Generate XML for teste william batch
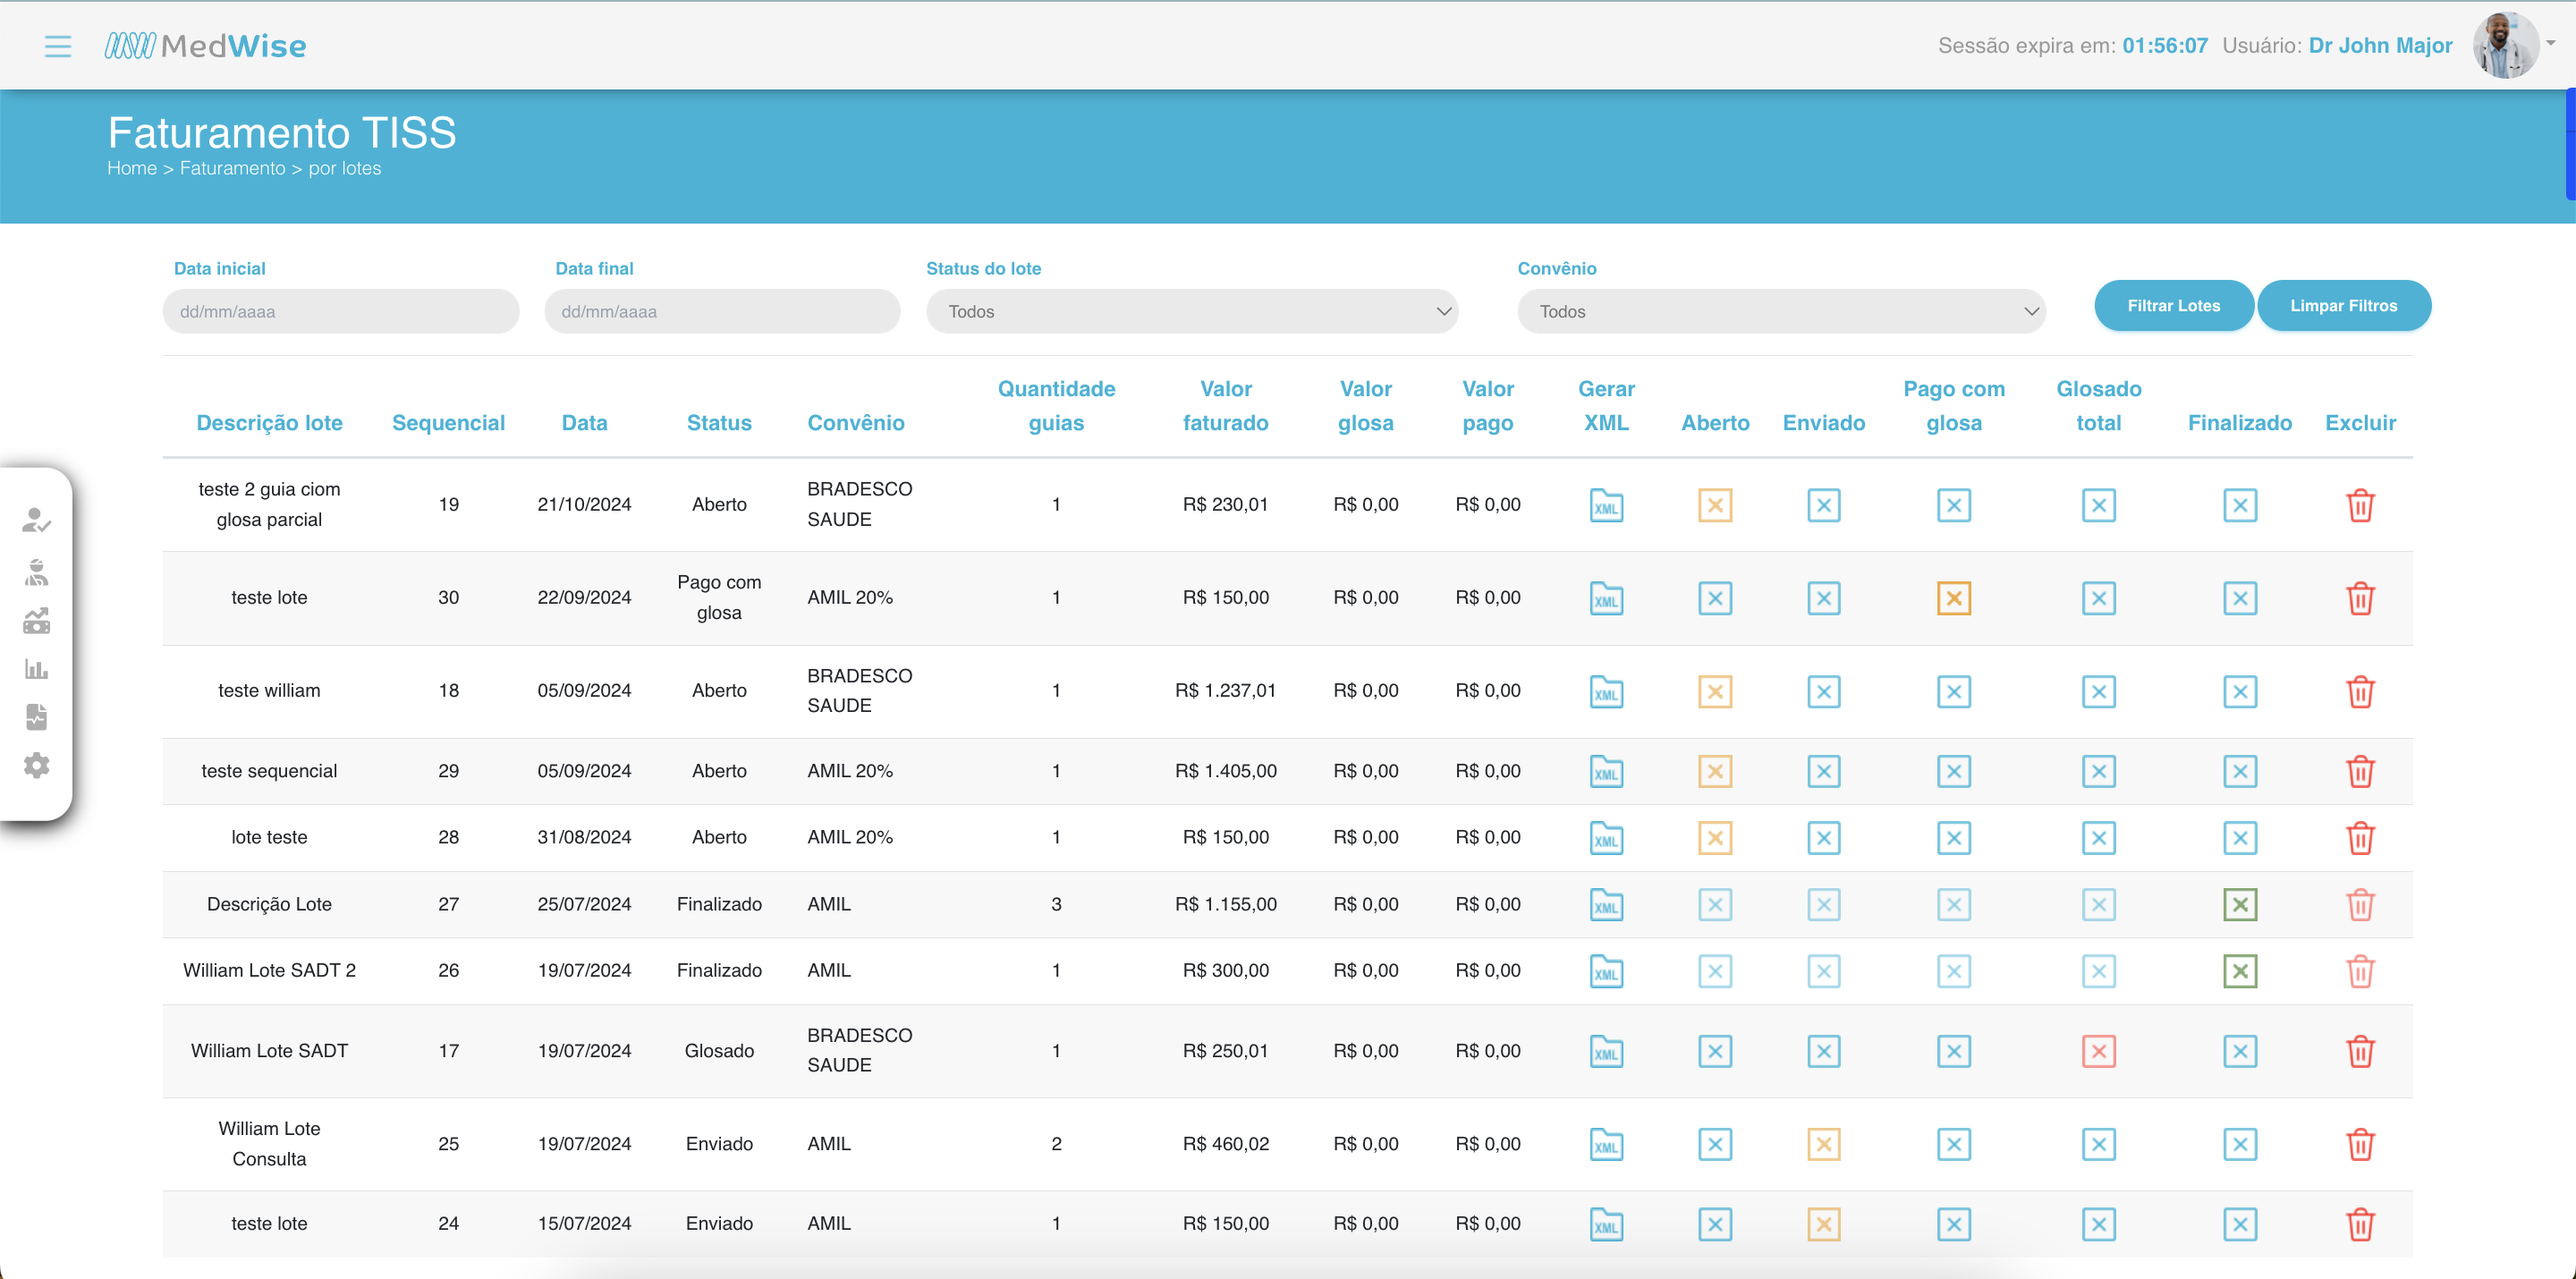Viewport: 2576px width, 1279px height. click(x=1606, y=691)
